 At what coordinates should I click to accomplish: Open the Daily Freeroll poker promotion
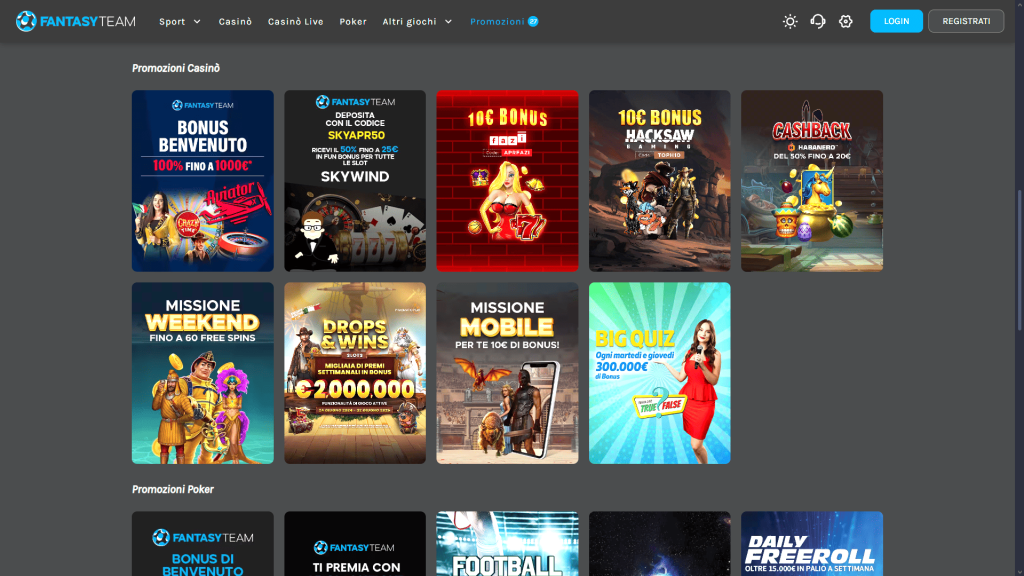[x=811, y=544]
